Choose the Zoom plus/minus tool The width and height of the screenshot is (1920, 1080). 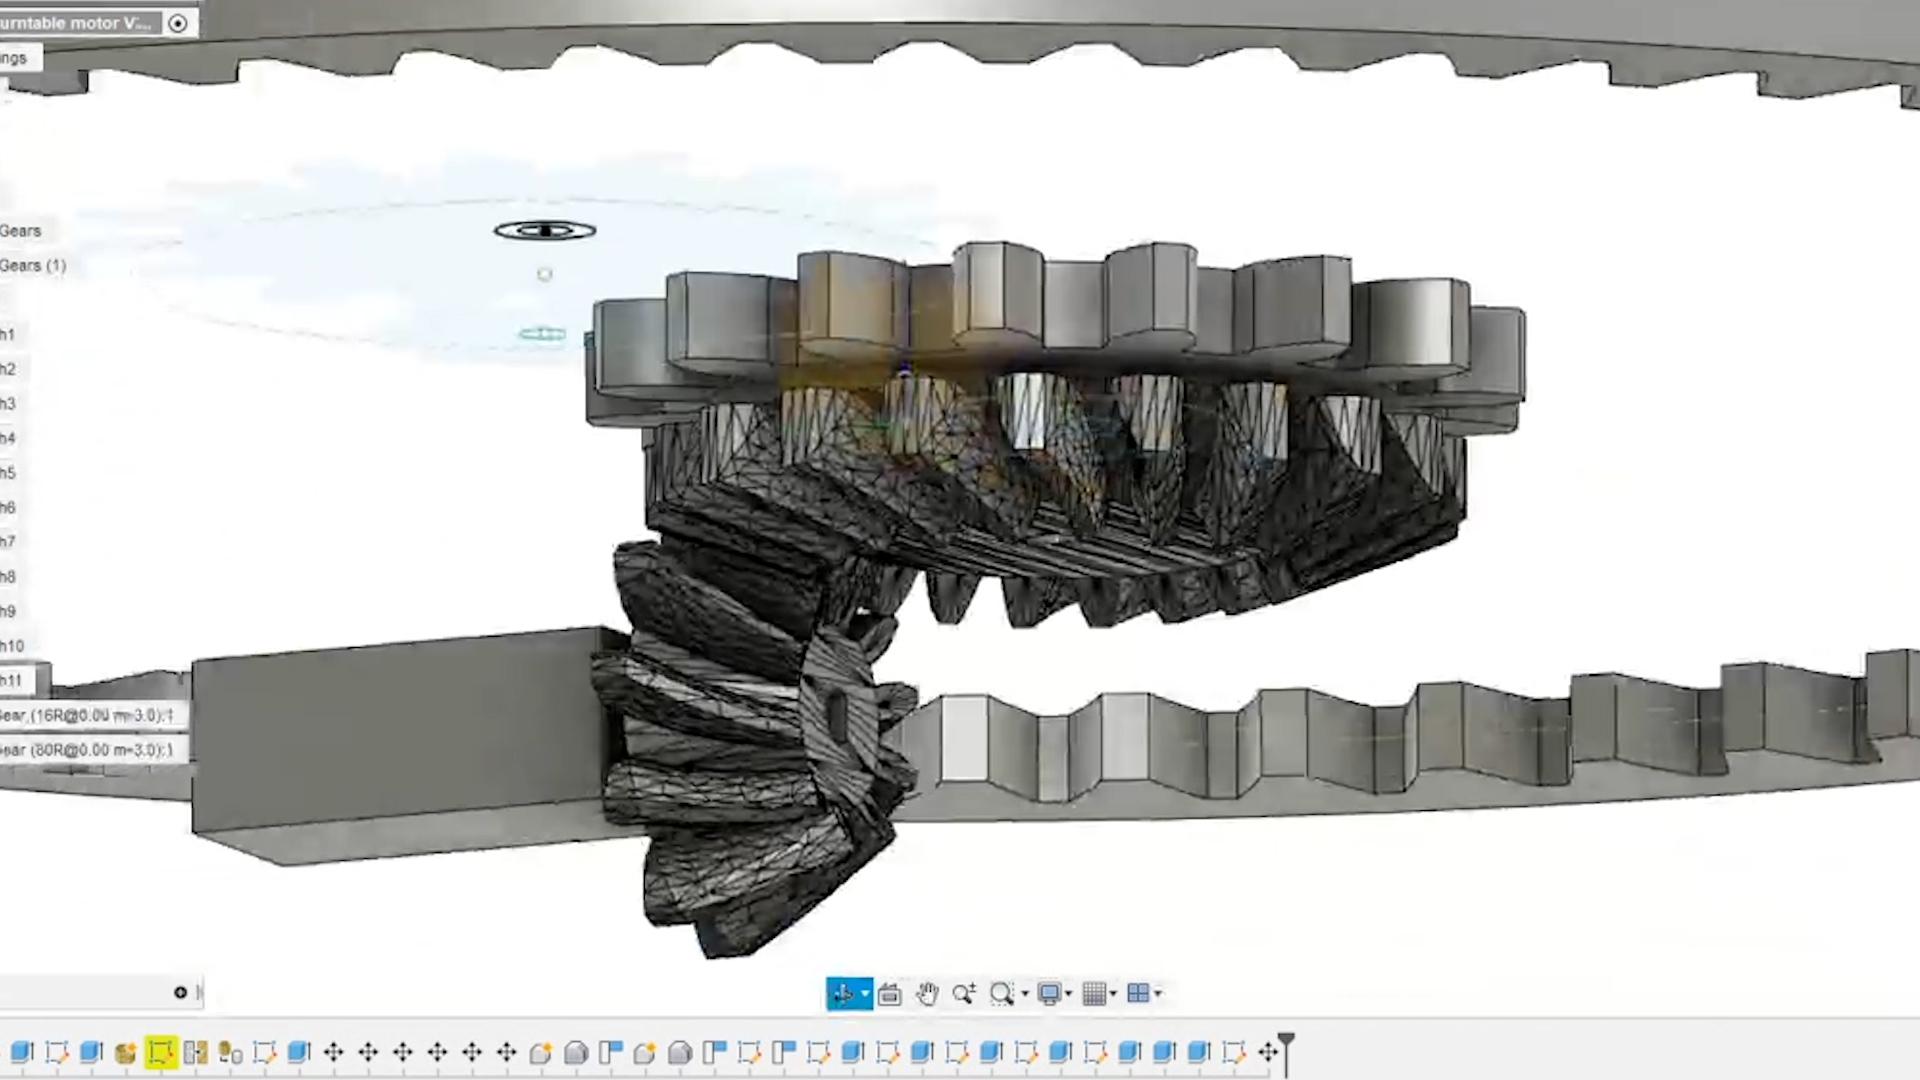(x=964, y=994)
